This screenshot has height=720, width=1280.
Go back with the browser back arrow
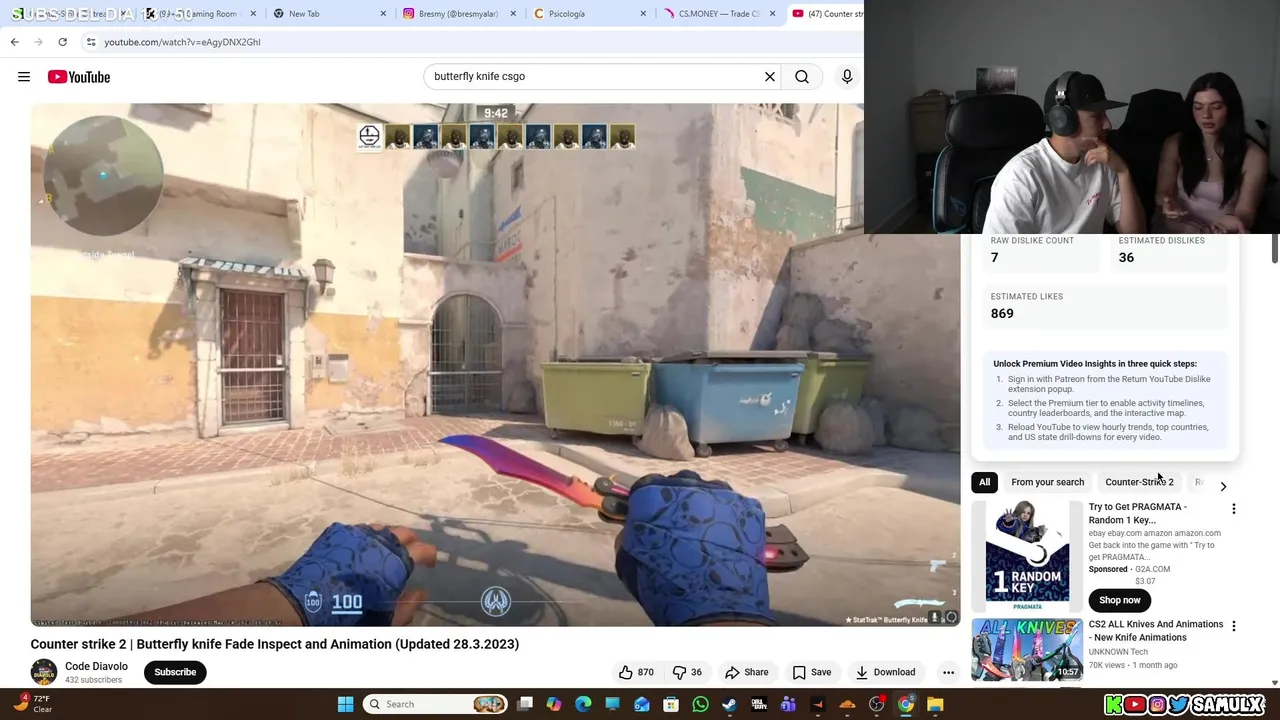click(x=14, y=42)
